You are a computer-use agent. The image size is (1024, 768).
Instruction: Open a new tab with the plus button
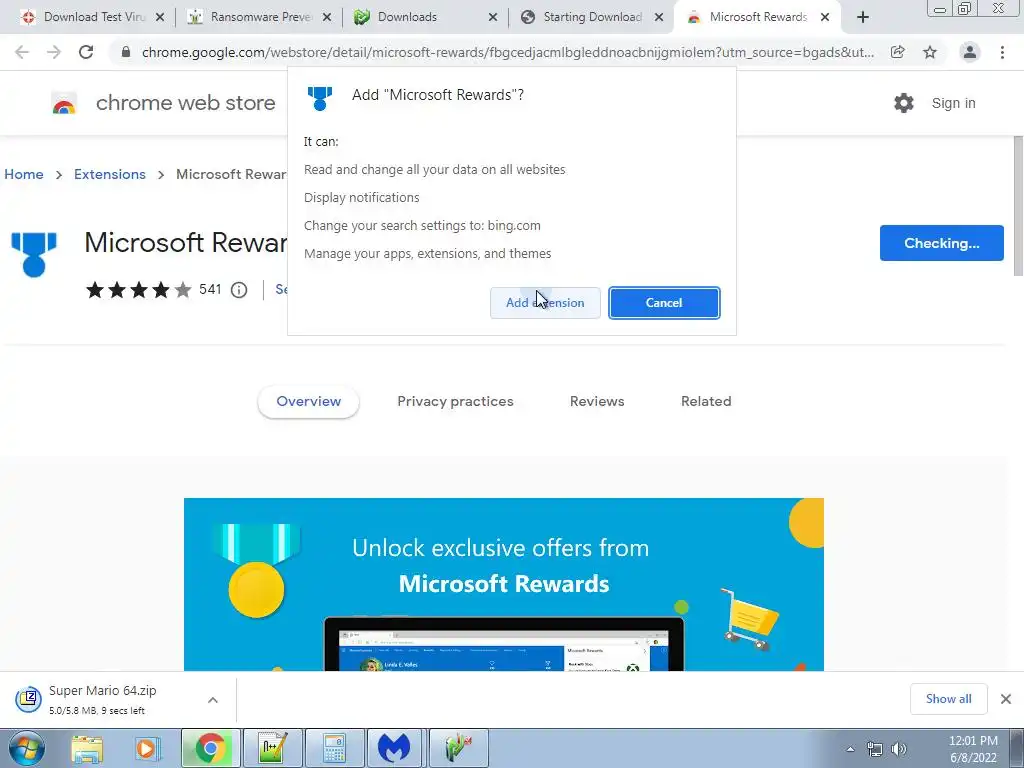click(863, 17)
